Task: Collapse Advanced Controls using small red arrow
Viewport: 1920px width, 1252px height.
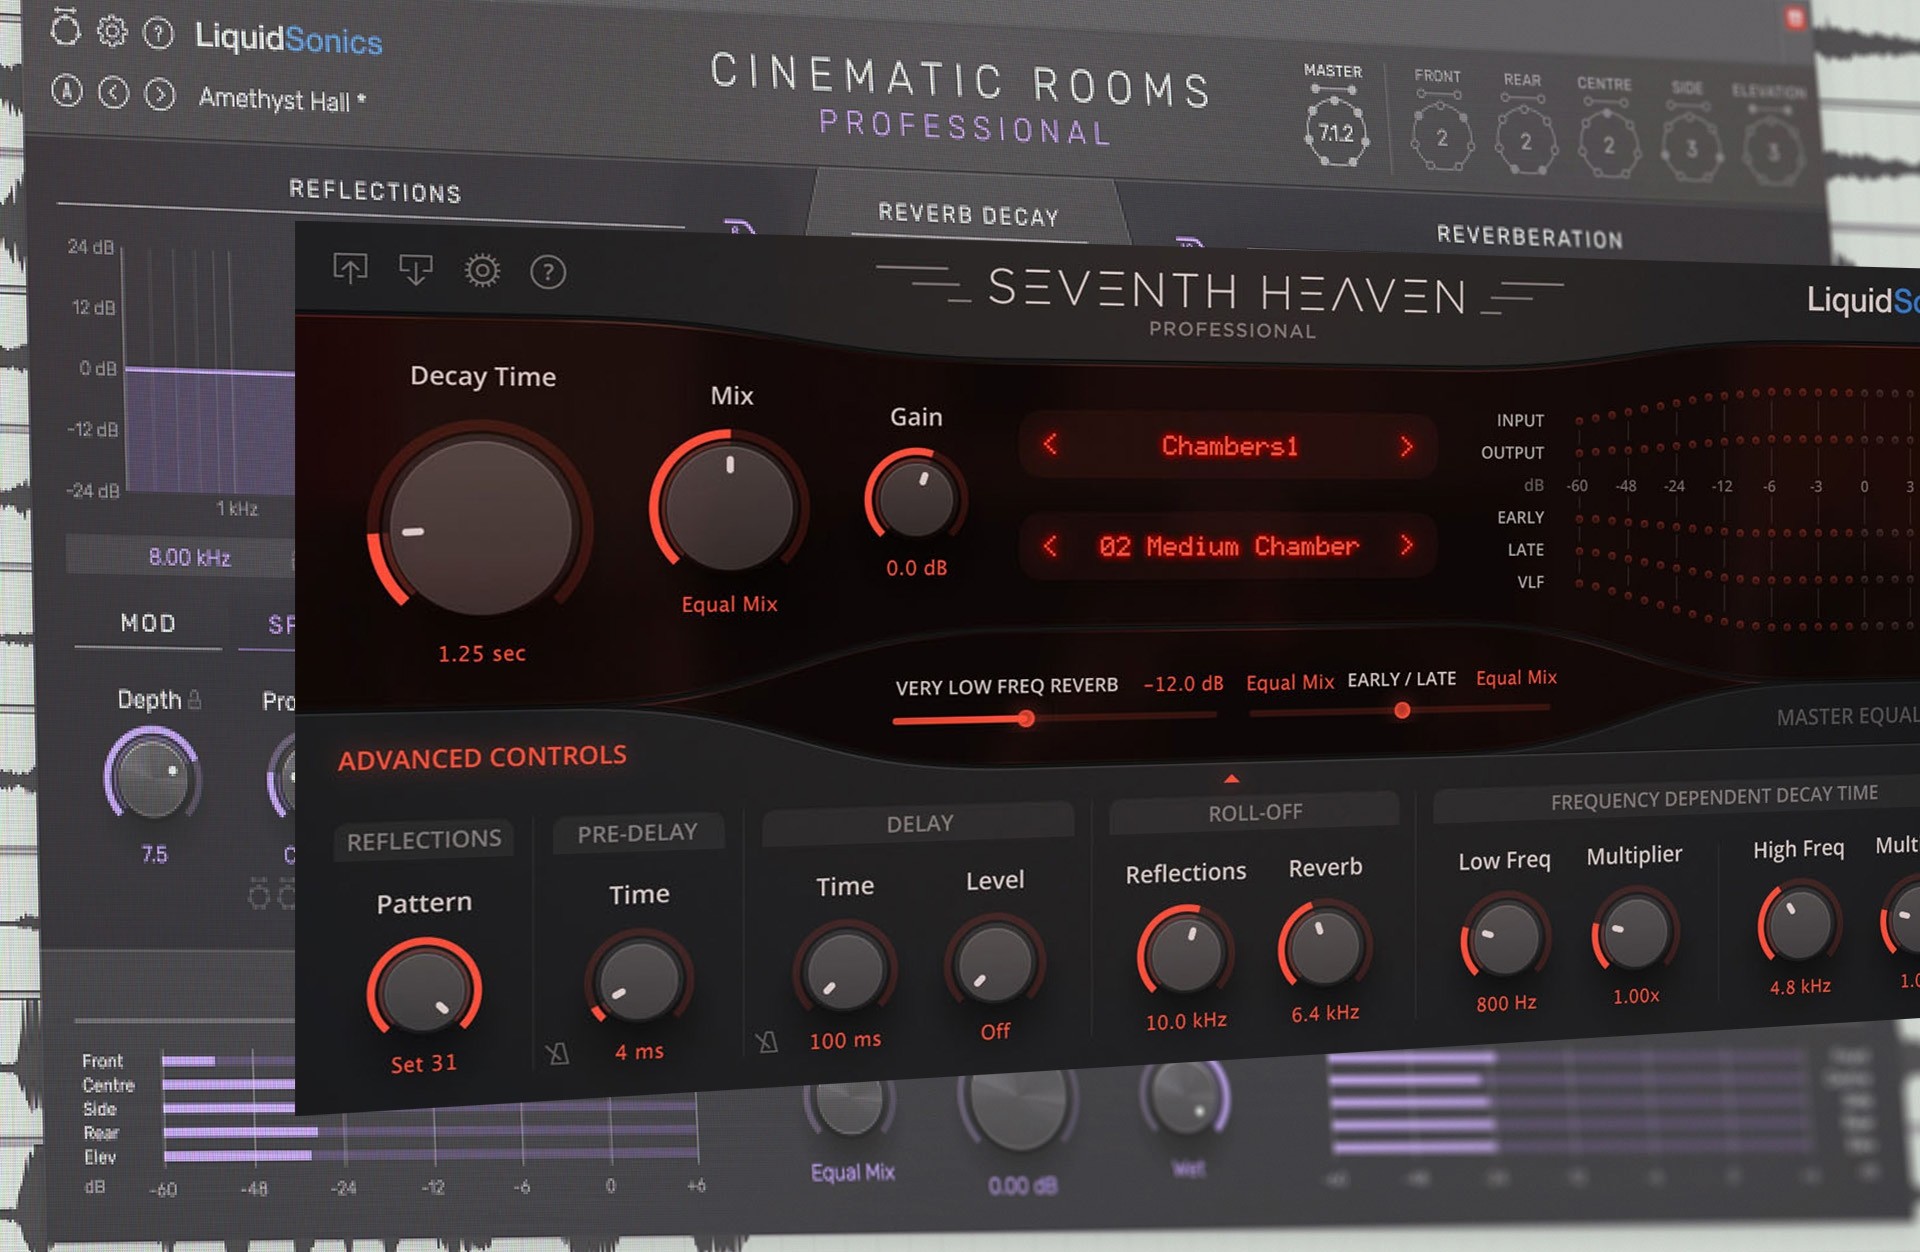Action: point(1232,778)
